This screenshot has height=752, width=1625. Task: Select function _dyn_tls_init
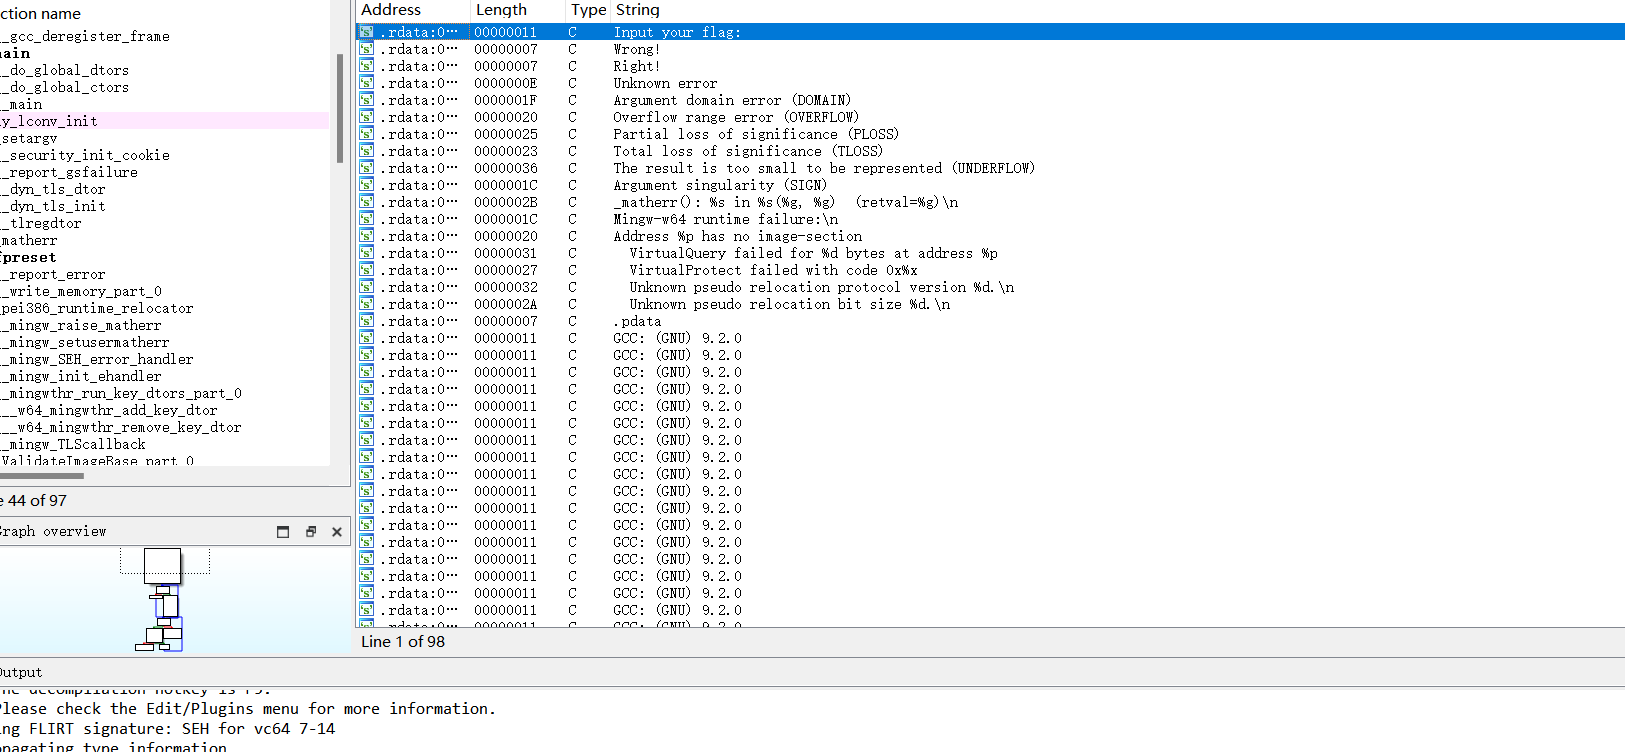53,206
